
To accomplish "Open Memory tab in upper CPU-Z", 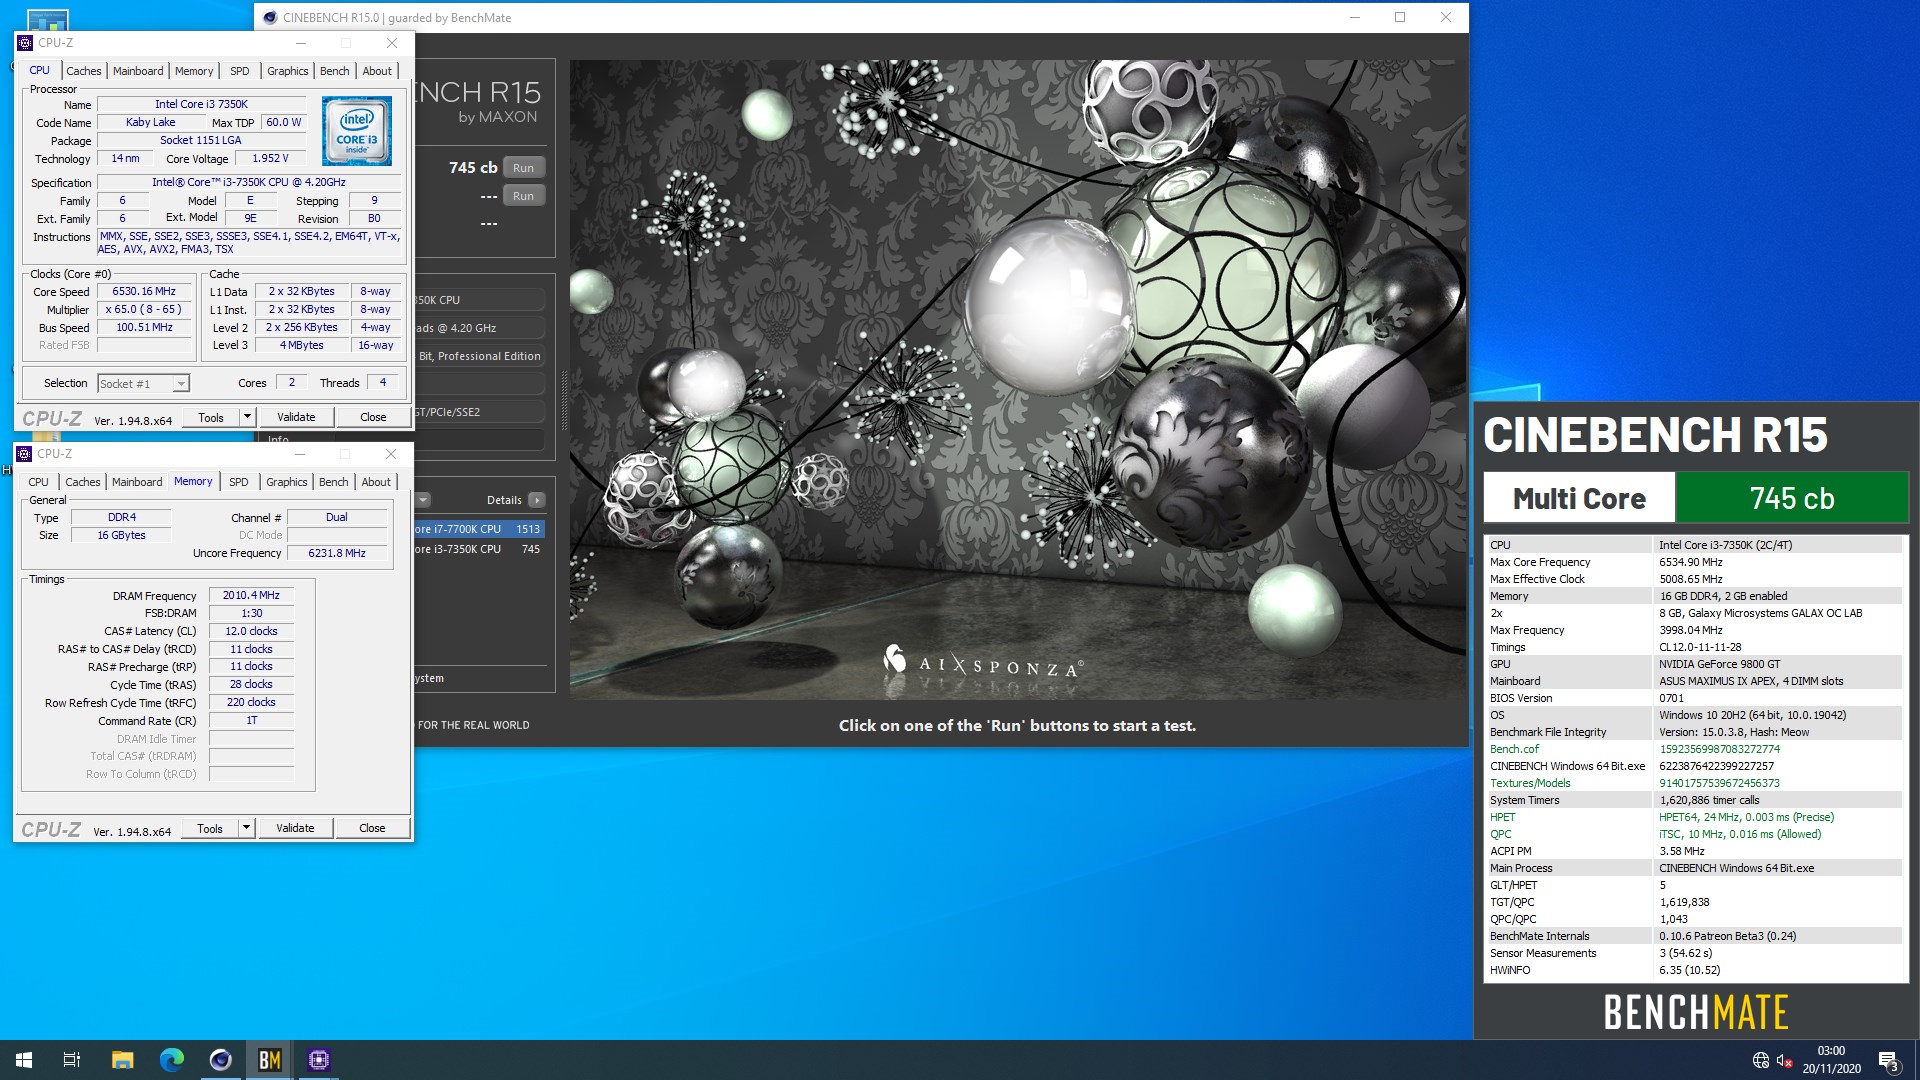I will click(x=194, y=71).
